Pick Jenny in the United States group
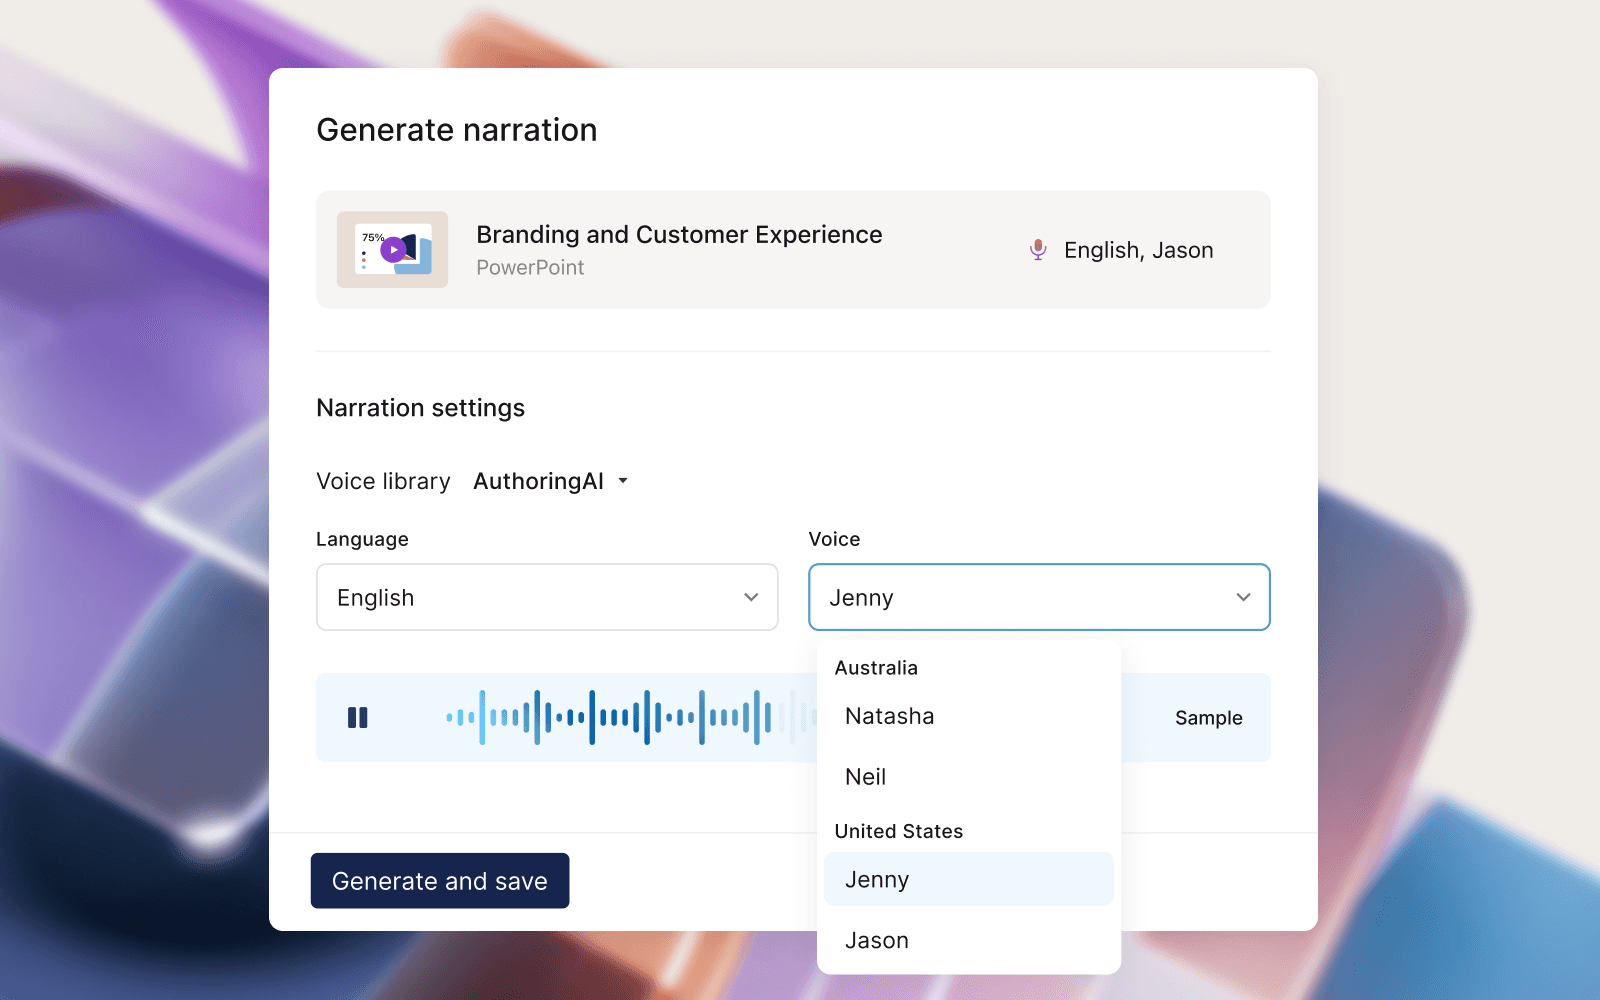Viewport: 1600px width, 1000px height. click(x=968, y=879)
